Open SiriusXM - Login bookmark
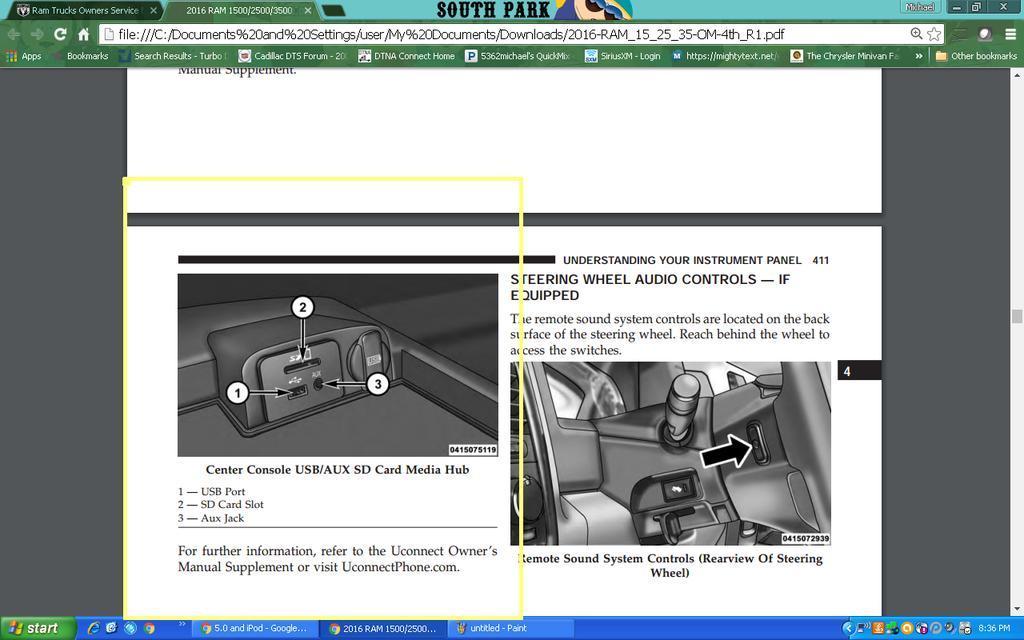Screen dimensions: 1024x640 pyautogui.click(x=622, y=56)
